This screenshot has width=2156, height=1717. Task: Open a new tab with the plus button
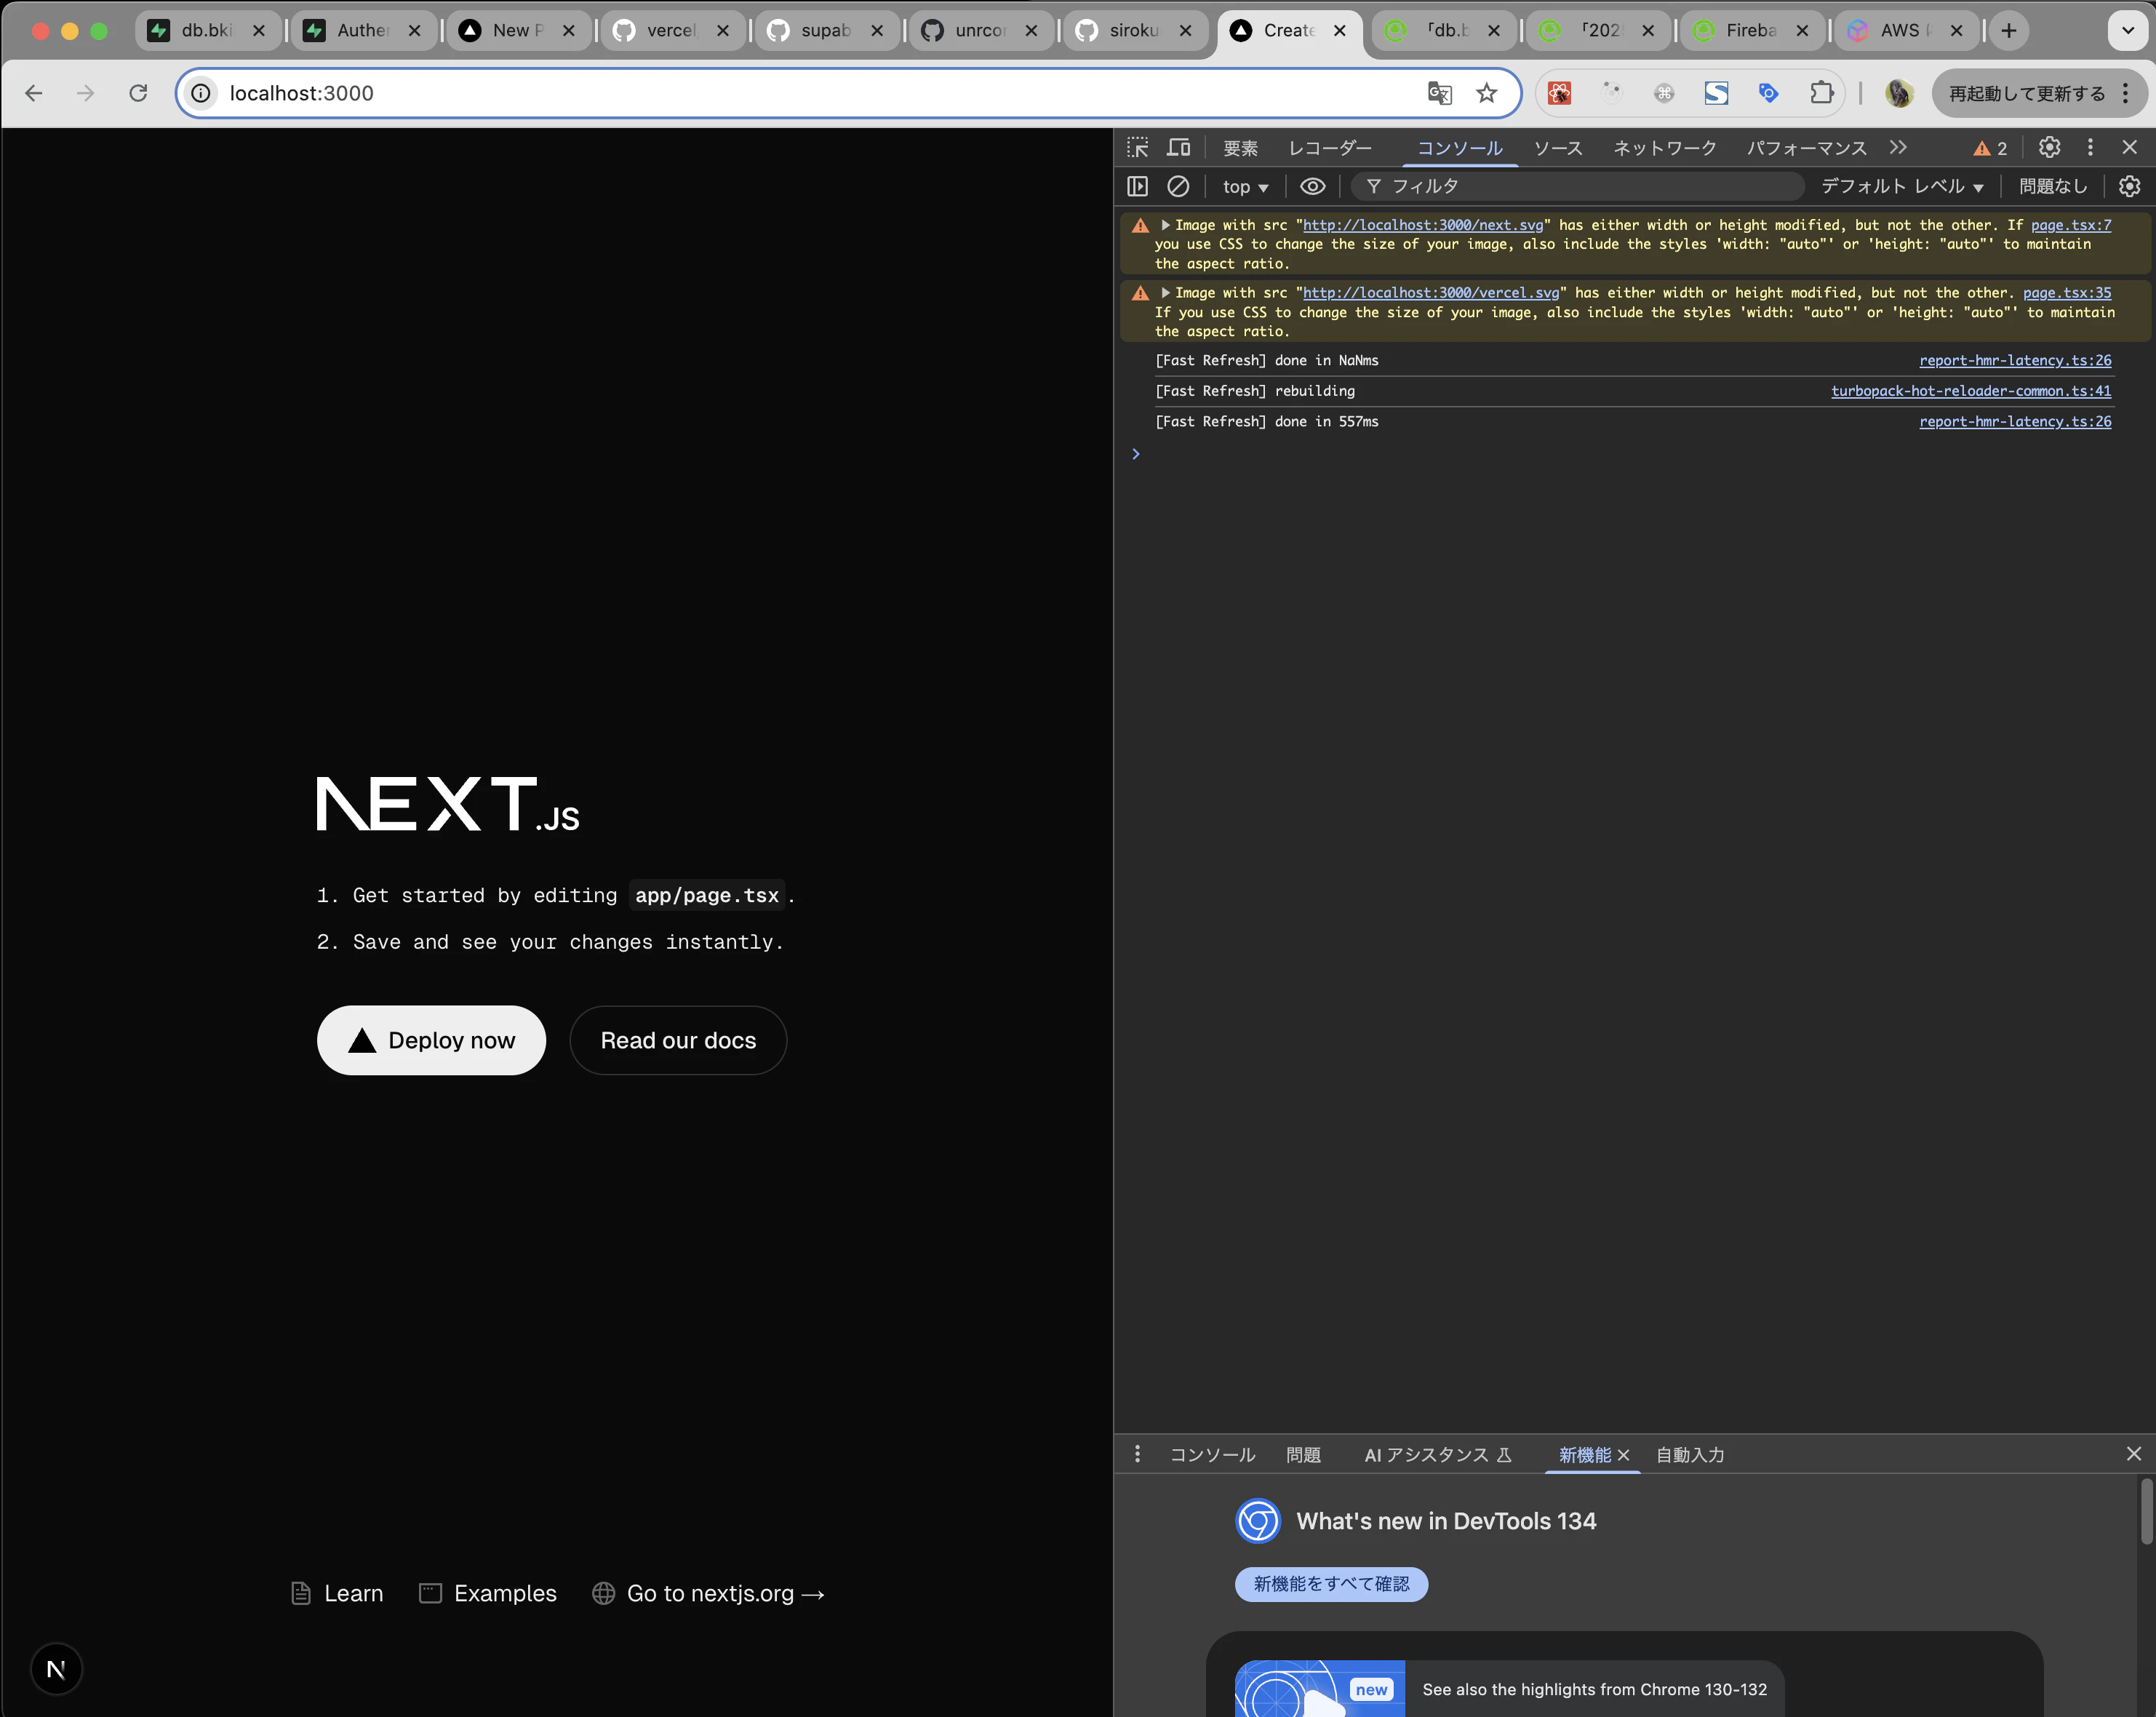pyautogui.click(x=2008, y=31)
